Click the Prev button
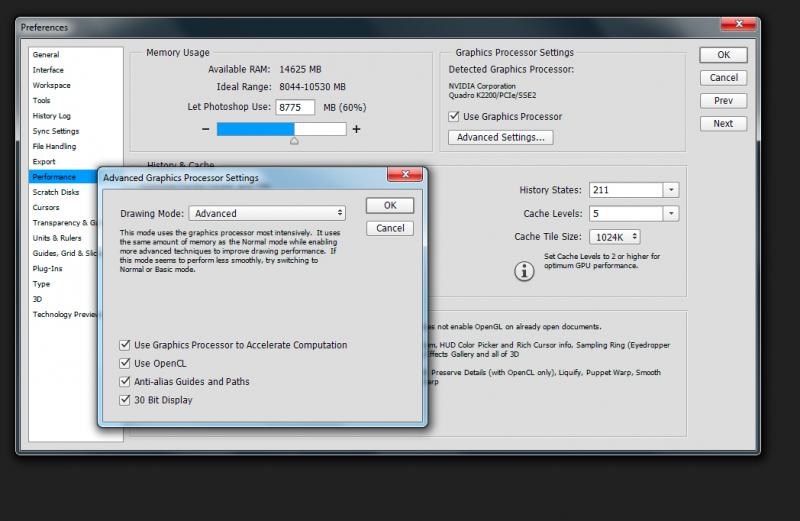The width and height of the screenshot is (800, 521). pyautogui.click(x=723, y=101)
